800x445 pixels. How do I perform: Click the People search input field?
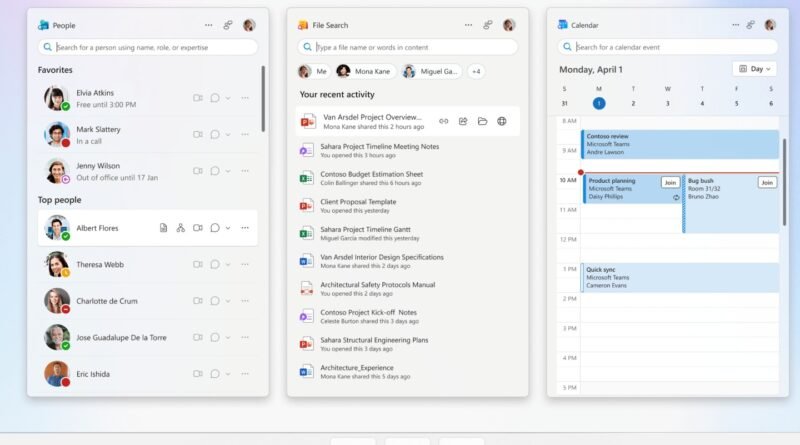tap(147, 47)
